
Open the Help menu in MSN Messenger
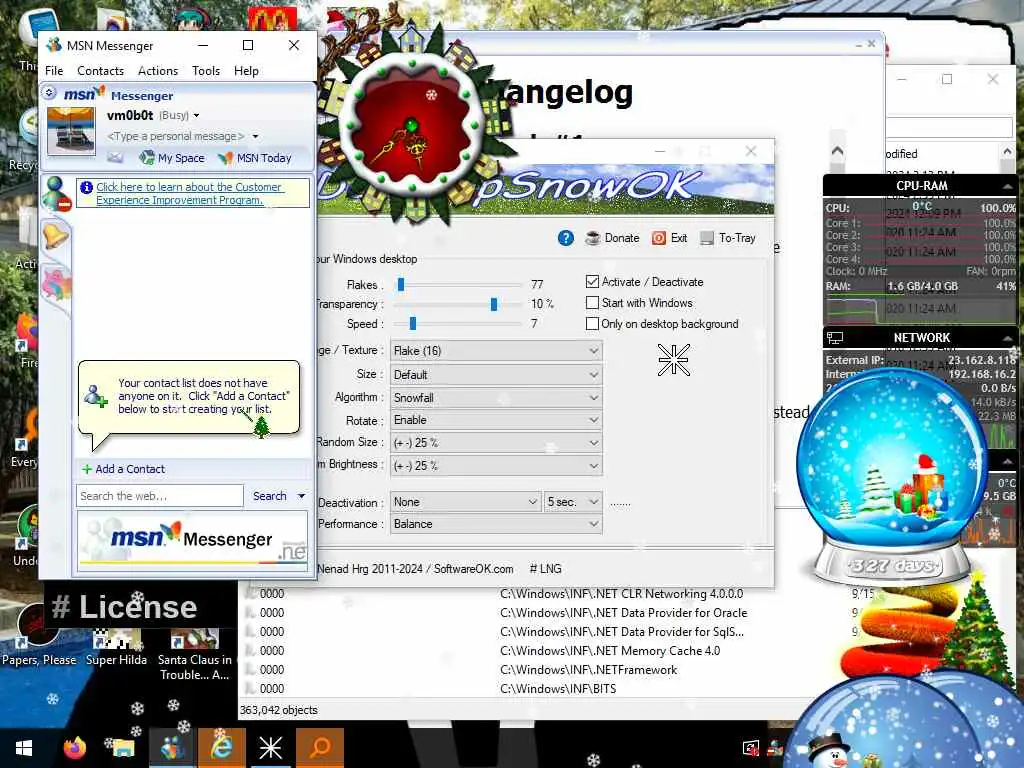pos(246,71)
